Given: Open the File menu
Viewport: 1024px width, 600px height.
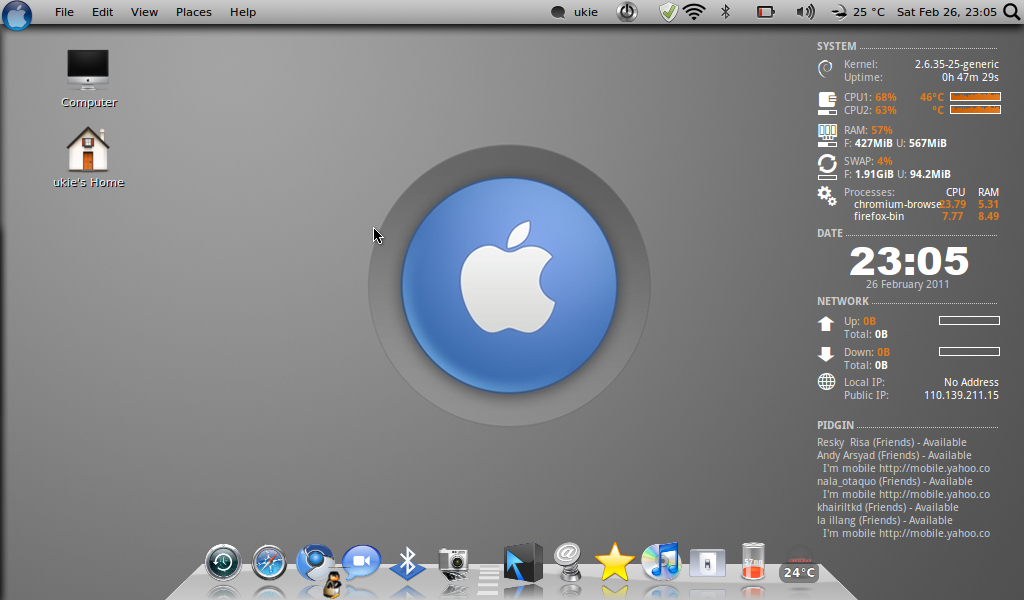Looking at the screenshot, I should coord(64,12).
